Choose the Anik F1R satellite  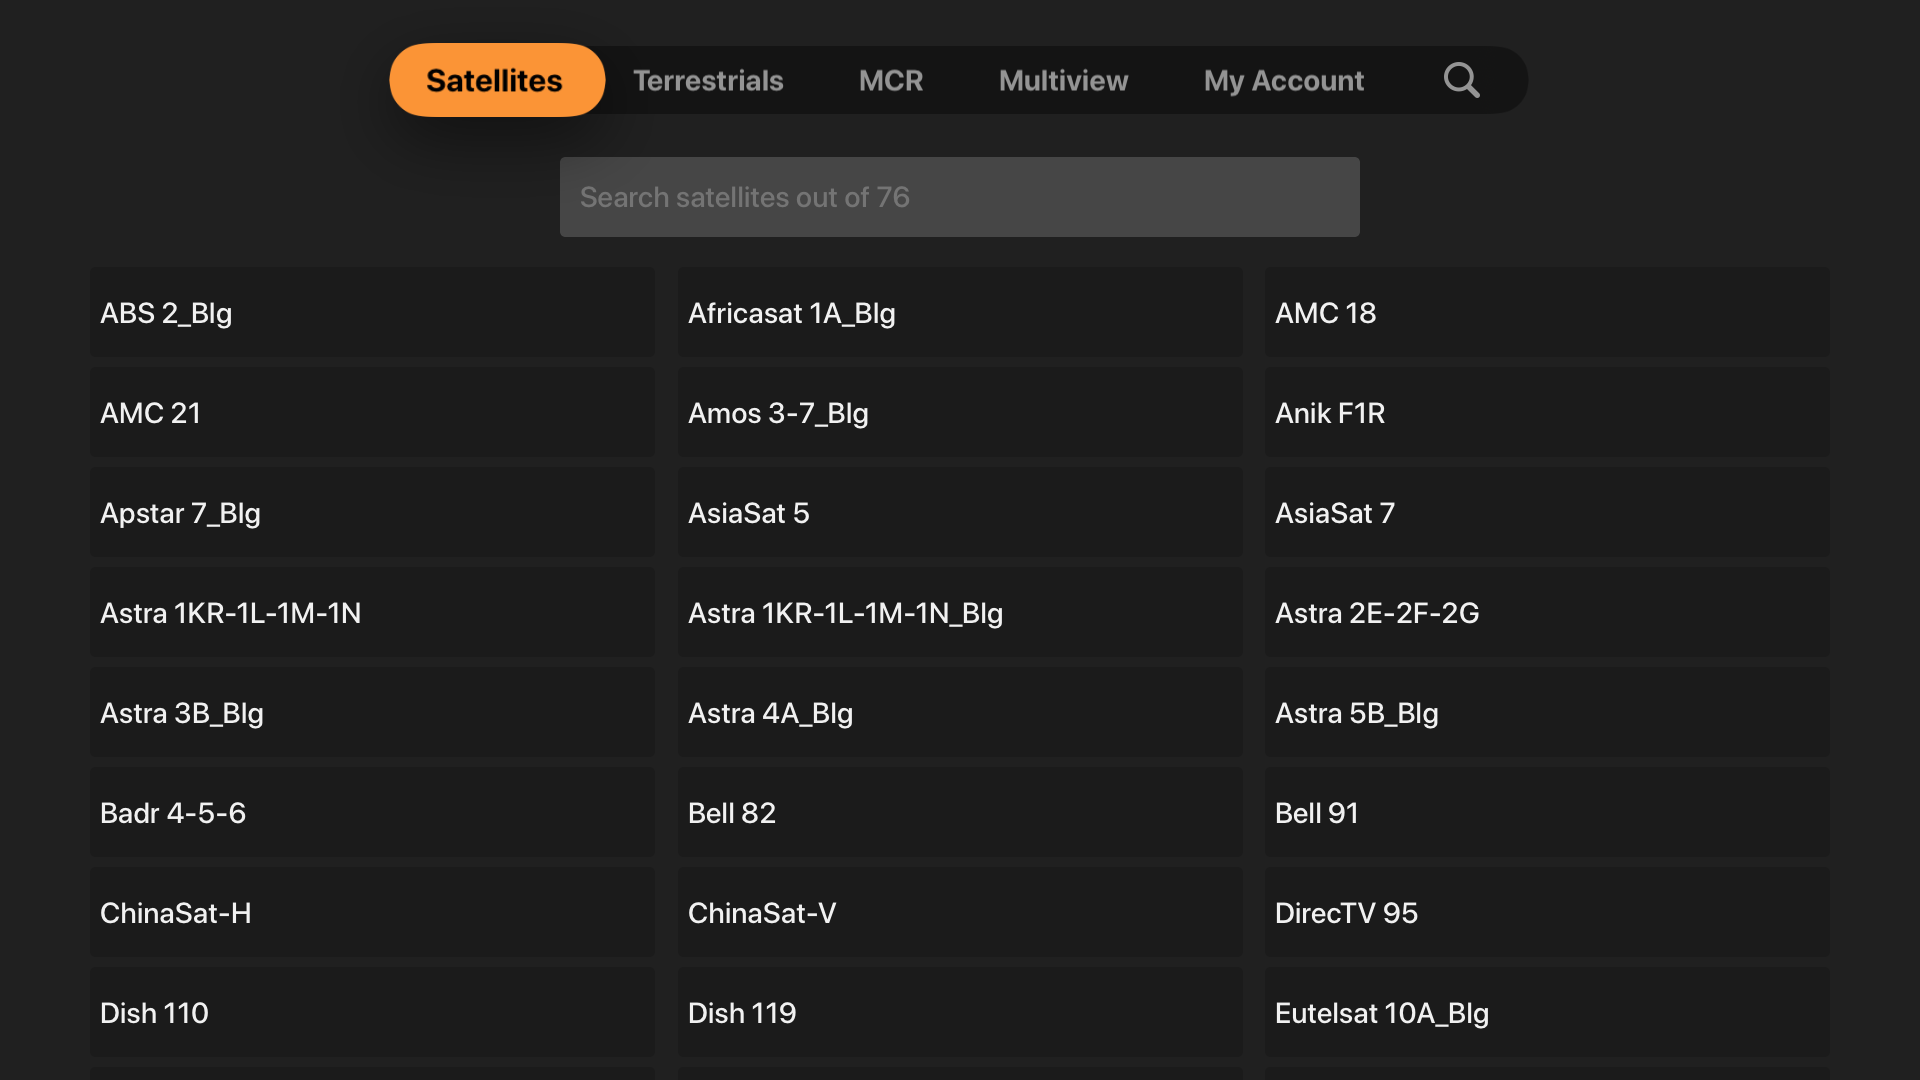[1548, 413]
